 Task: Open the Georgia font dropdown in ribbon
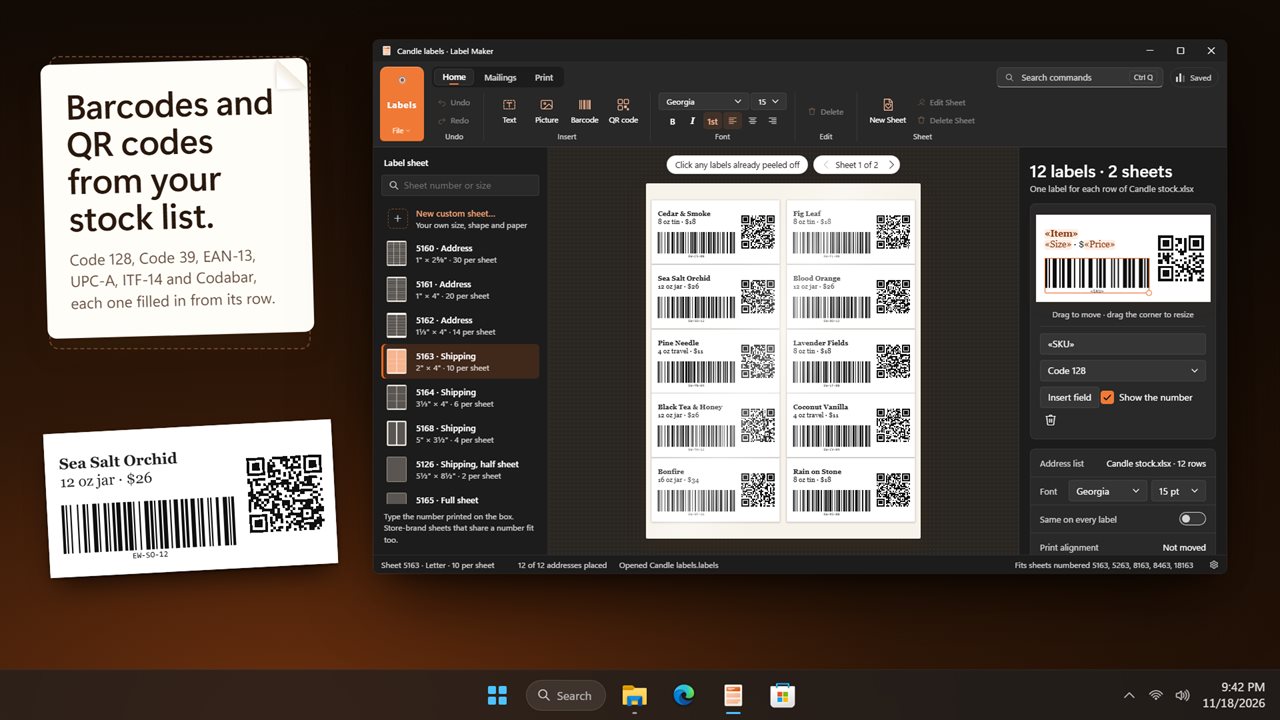pos(704,102)
